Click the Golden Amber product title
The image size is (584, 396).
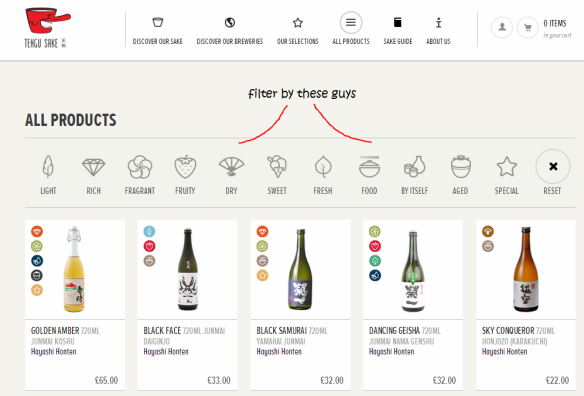point(55,330)
